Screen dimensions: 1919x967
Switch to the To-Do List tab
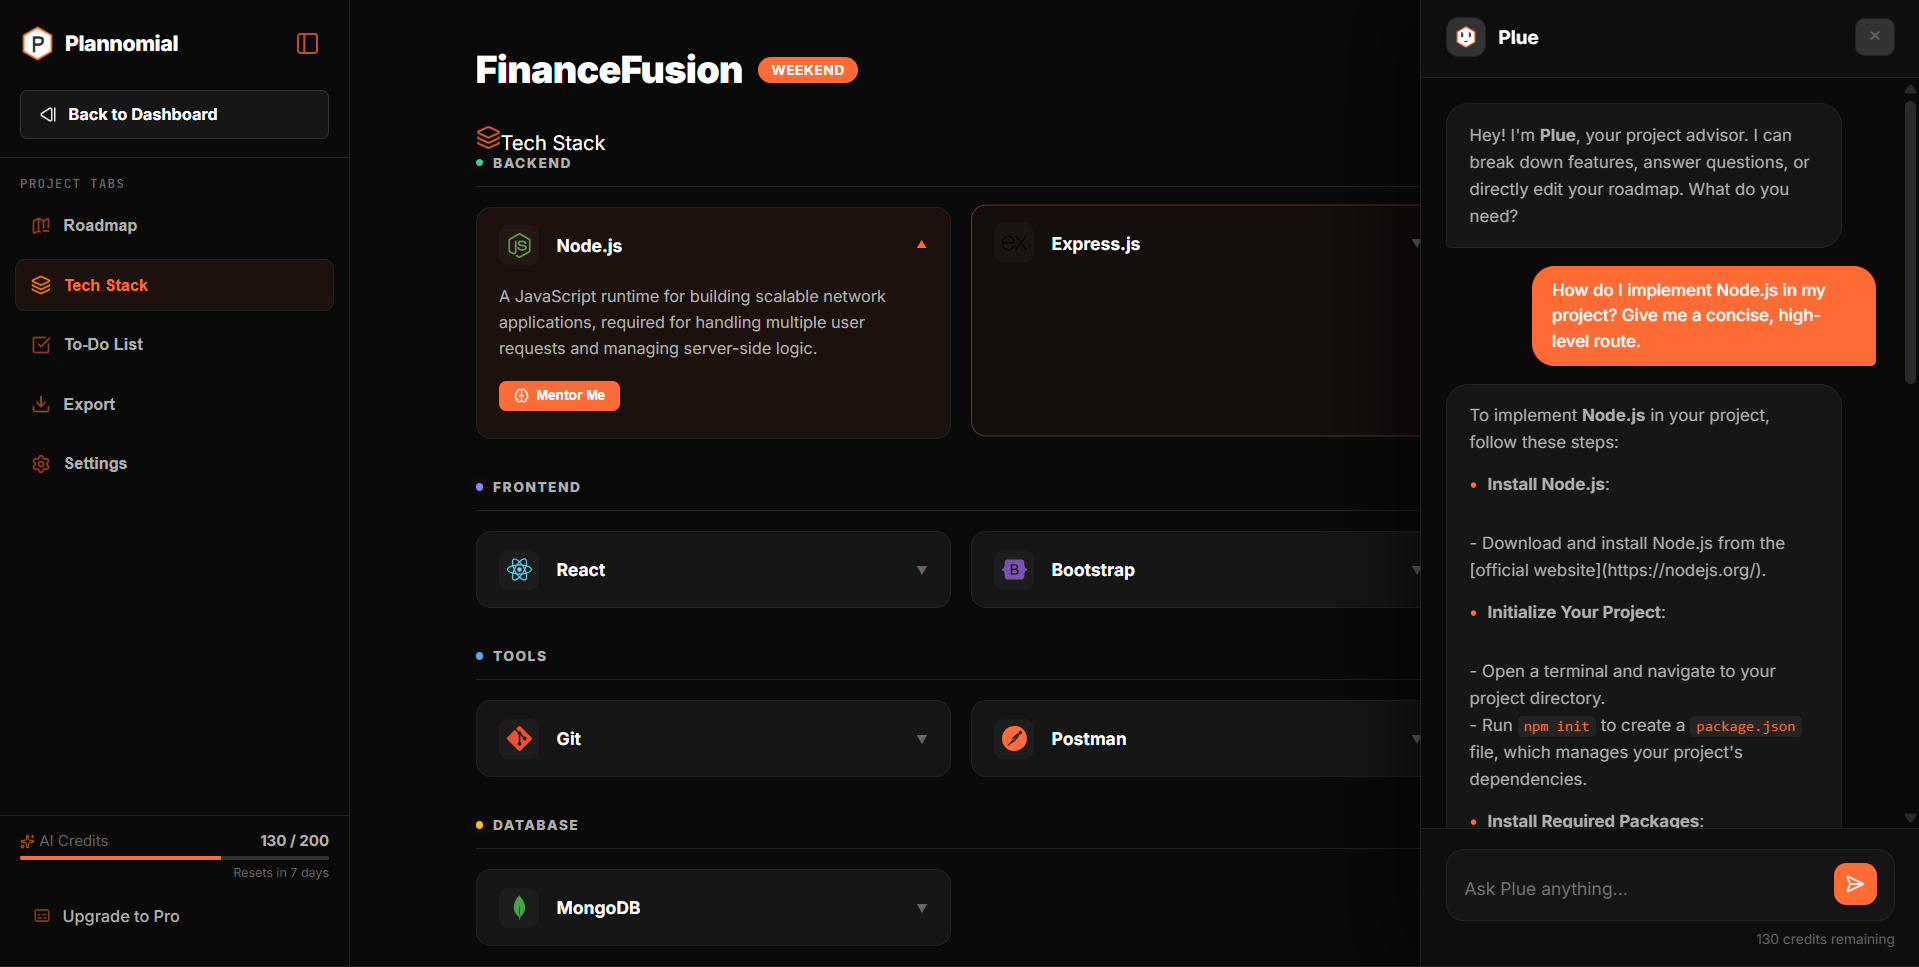(x=103, y=345)
